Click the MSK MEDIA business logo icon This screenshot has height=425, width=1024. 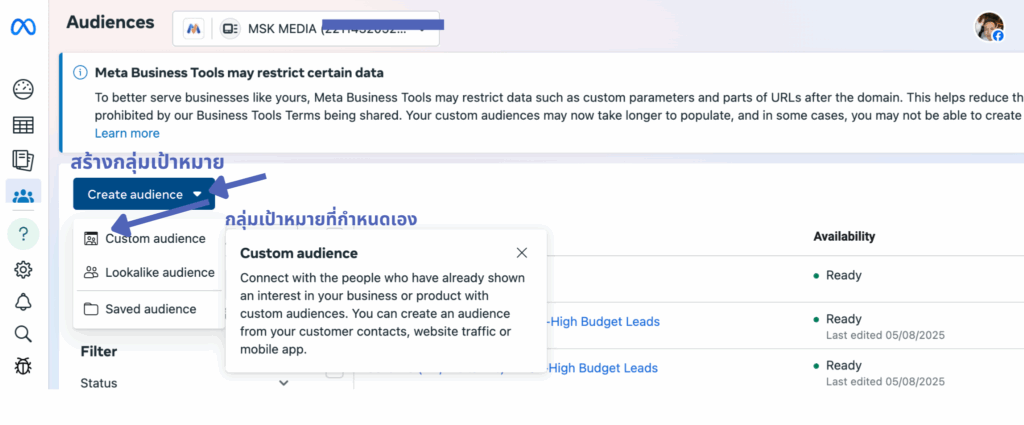(194, 29)
